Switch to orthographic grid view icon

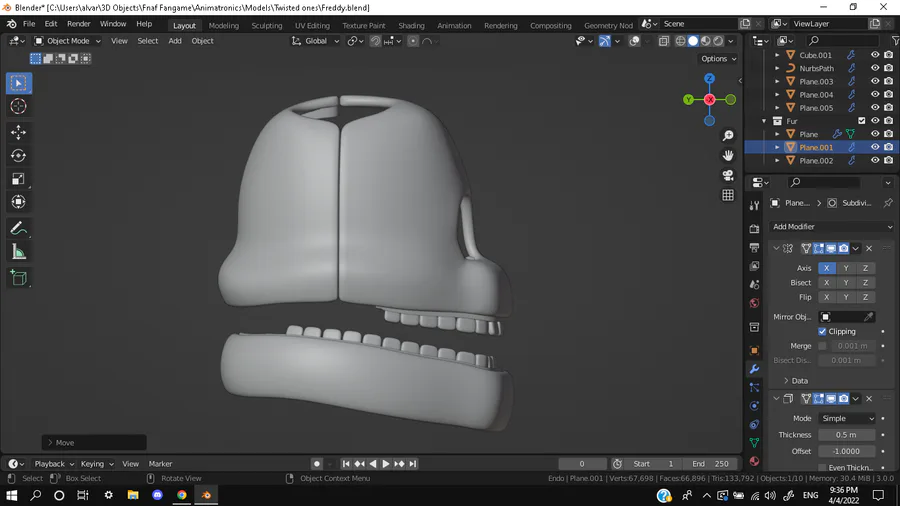point(728,195)
